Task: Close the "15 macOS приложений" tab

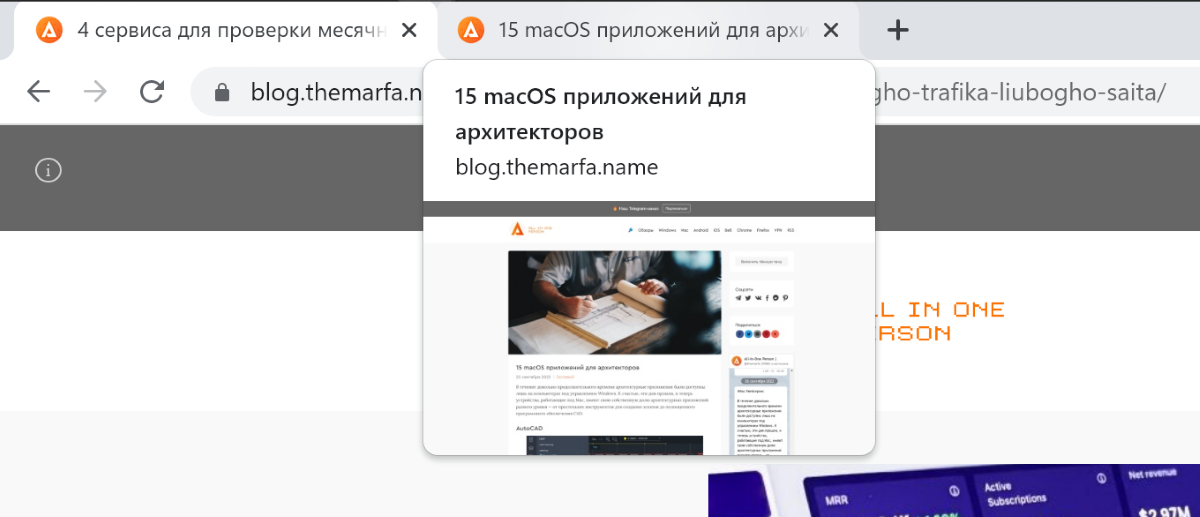Action: coord(831,31)
